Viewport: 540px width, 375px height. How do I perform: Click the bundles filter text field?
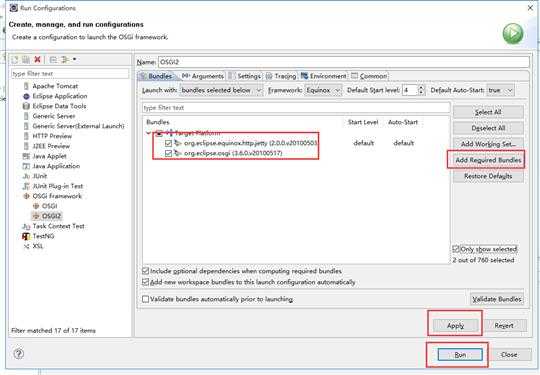point(296,108)
